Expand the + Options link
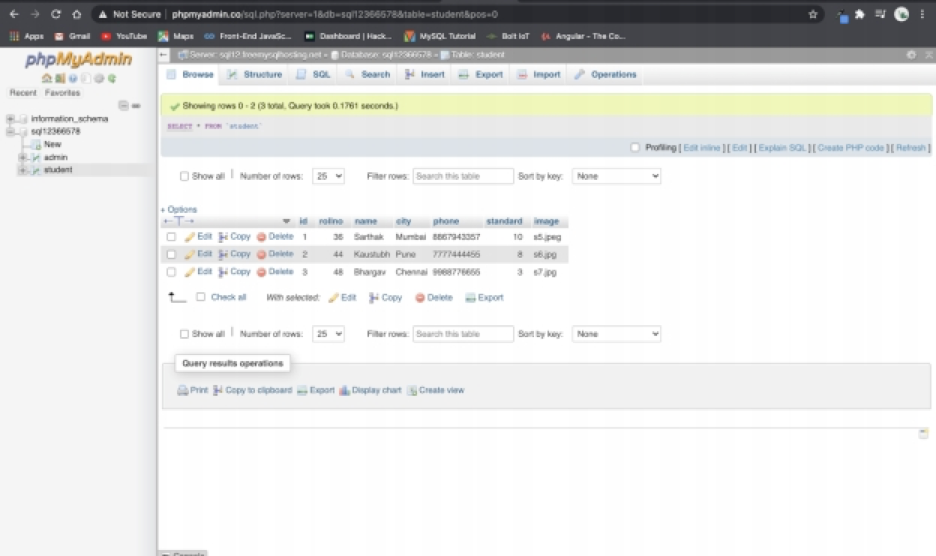Image resolution: width=936 pixels, height=556 pixels. point(178,210)
